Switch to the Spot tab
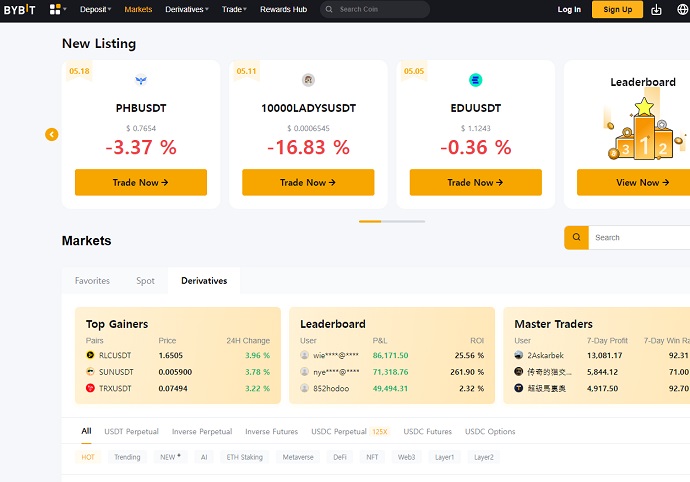 click(x=145, y=281)
